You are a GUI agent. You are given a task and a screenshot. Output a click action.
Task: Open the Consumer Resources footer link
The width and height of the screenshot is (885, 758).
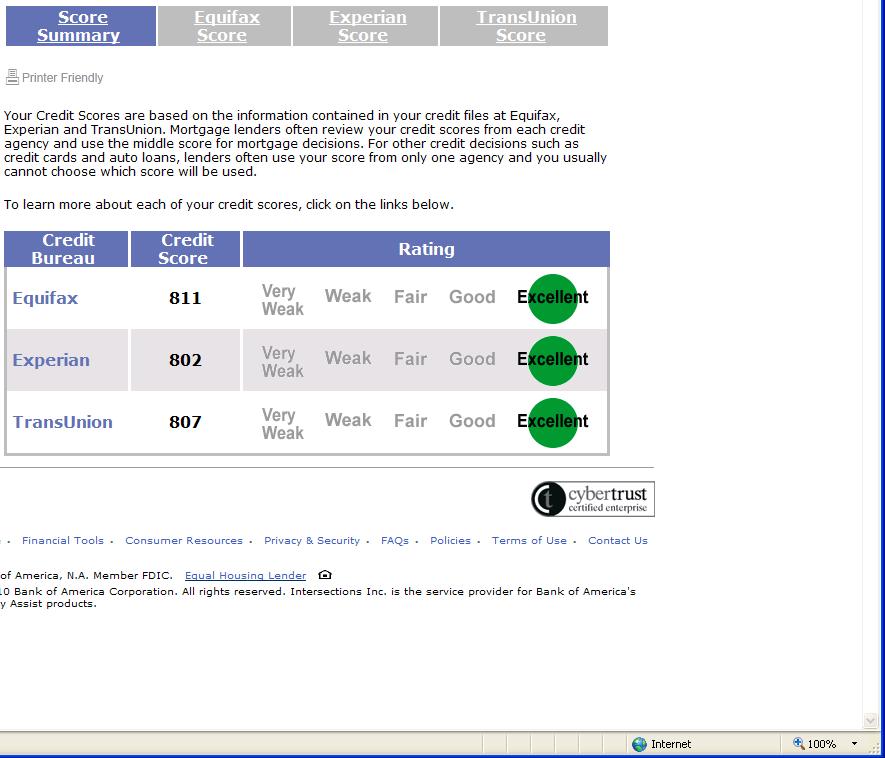184,540
